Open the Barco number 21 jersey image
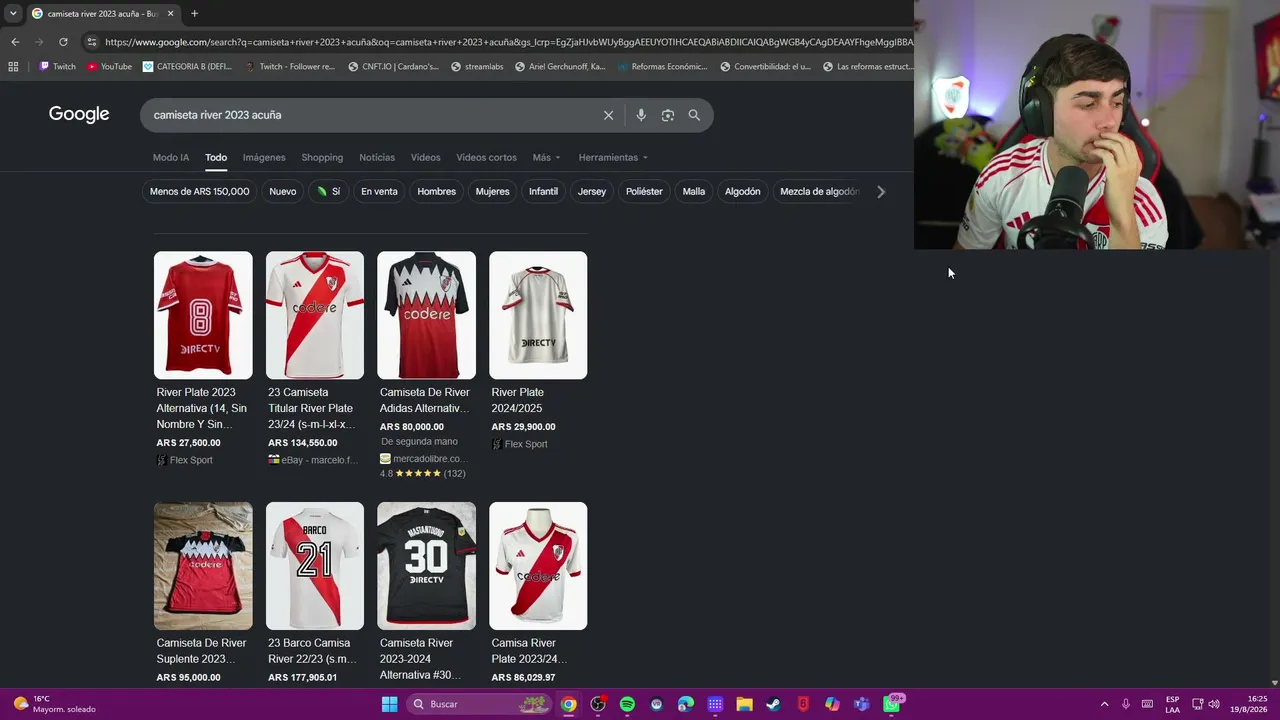1280x720 pixels. click(315, 566)
